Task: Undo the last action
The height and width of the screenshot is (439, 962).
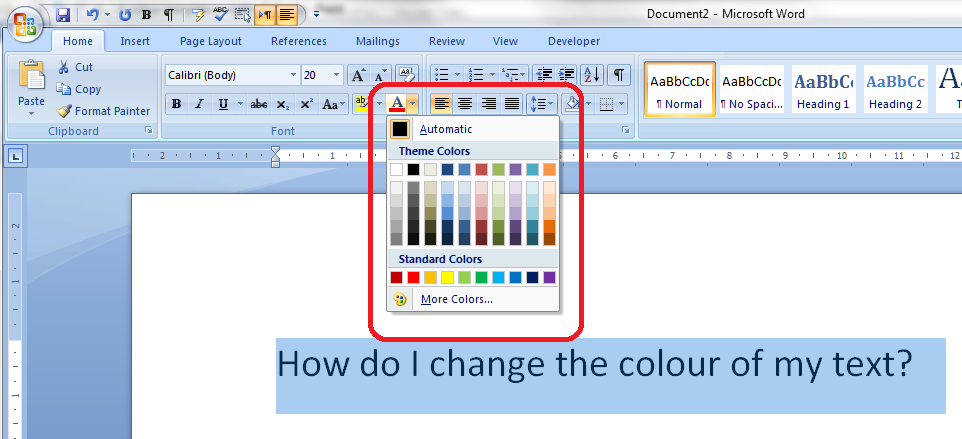Action: [92, 14]
